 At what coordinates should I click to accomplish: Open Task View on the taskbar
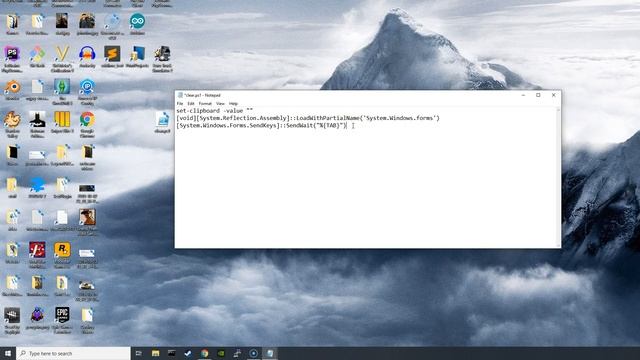[138, 353]
